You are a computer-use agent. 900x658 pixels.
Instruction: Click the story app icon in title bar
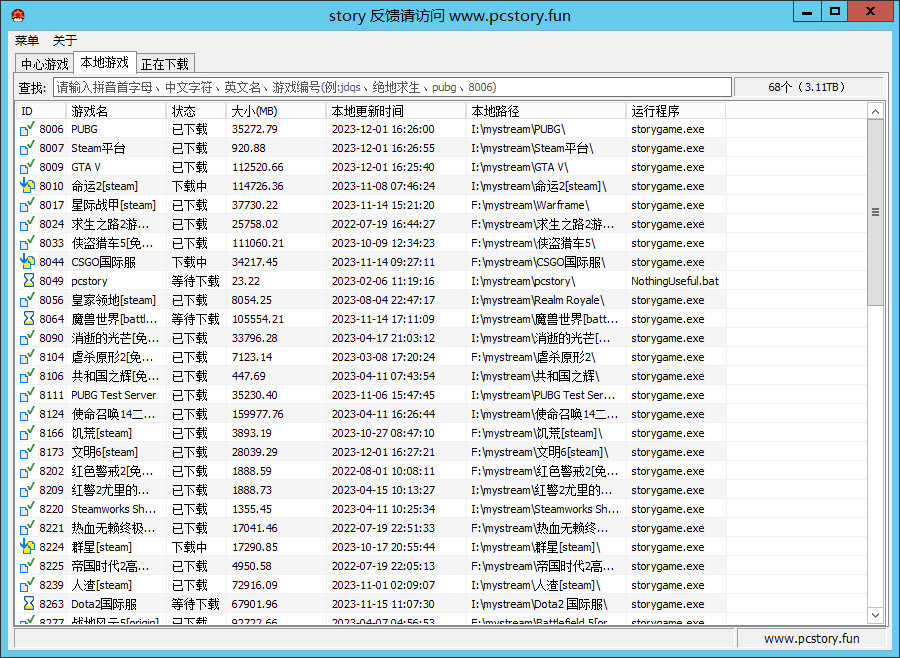tap(18, 15)
